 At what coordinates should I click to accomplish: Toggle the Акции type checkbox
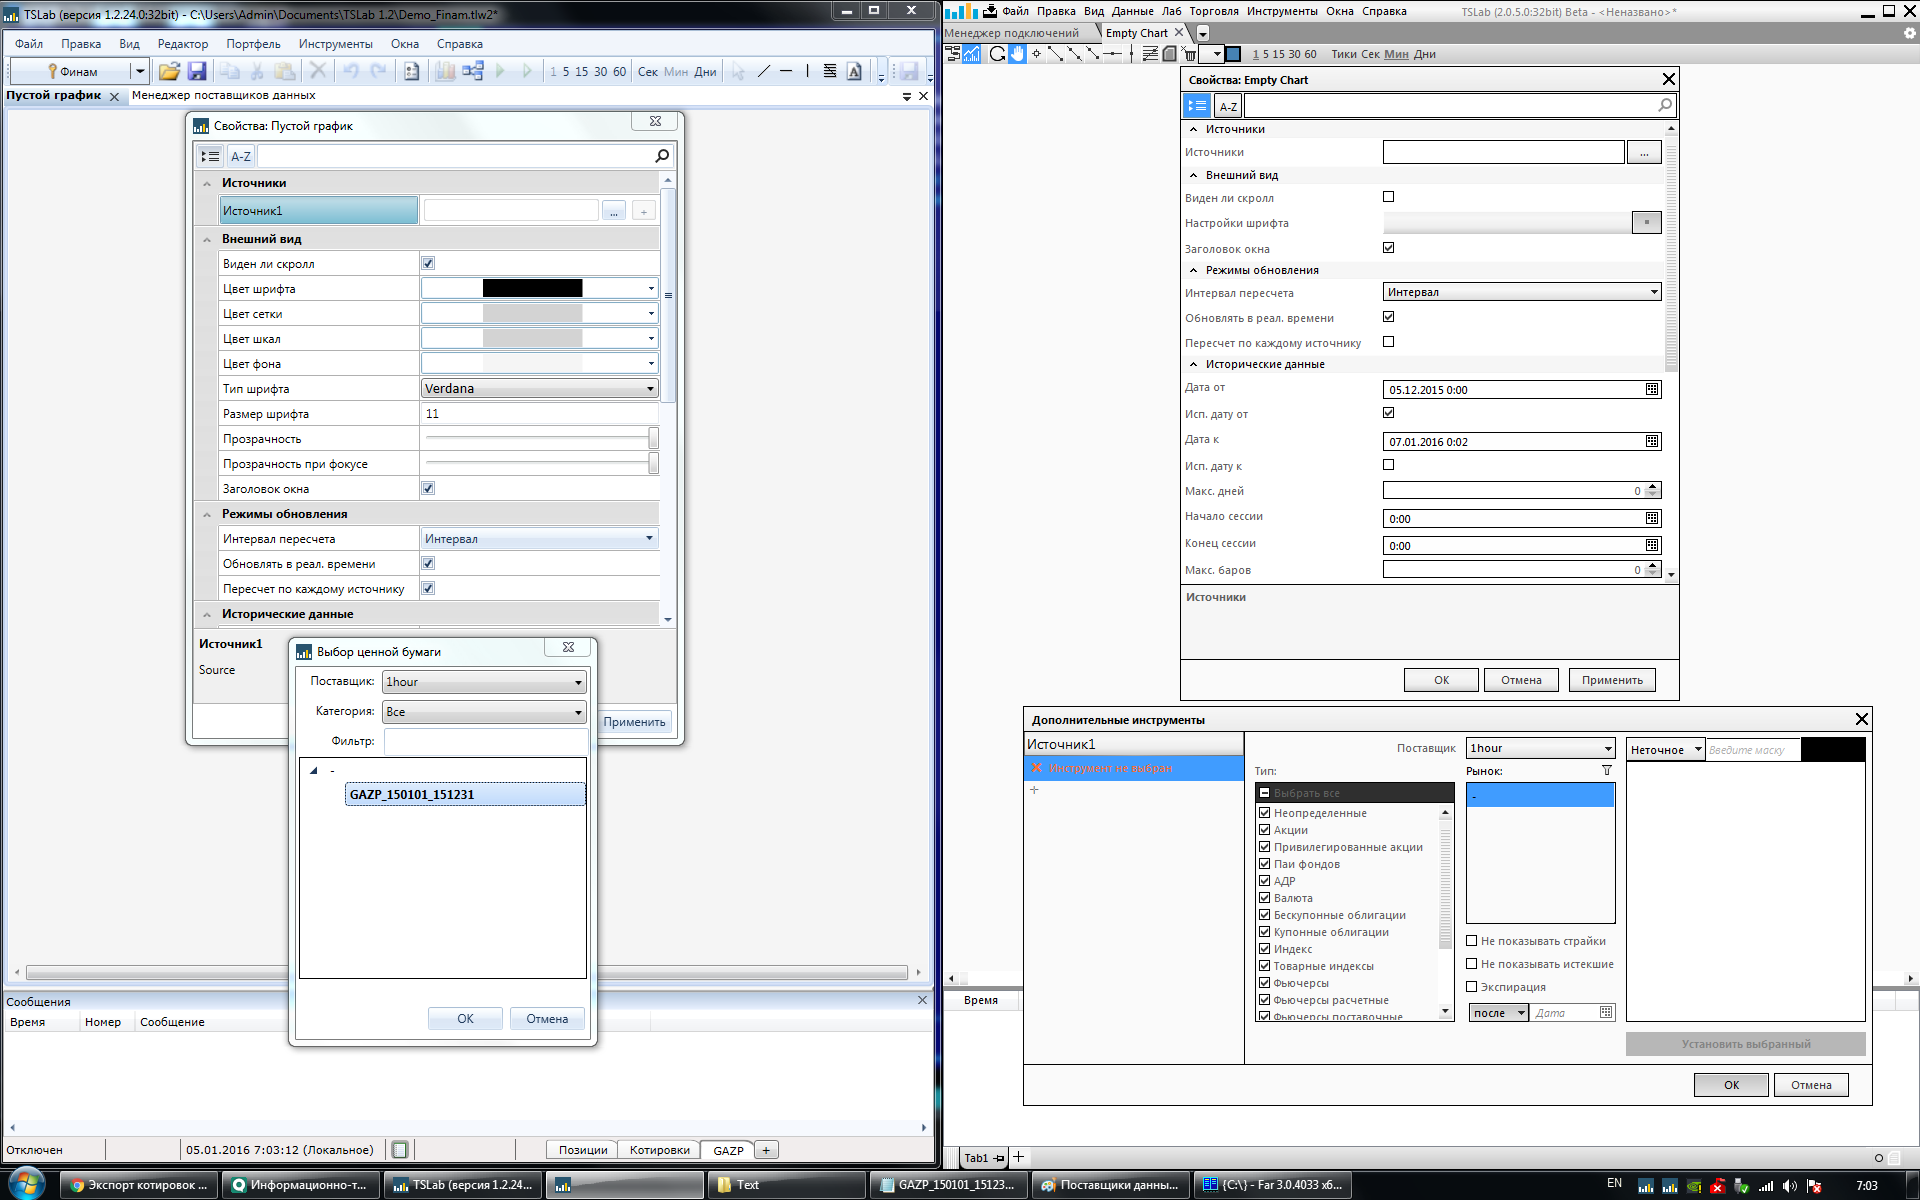[x=1264, y=830]
